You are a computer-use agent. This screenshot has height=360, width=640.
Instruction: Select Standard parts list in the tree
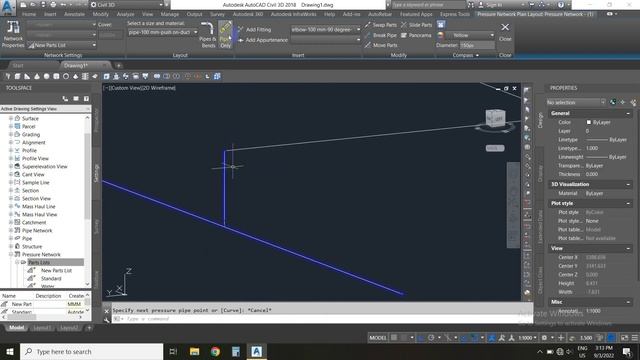[51, 278]
